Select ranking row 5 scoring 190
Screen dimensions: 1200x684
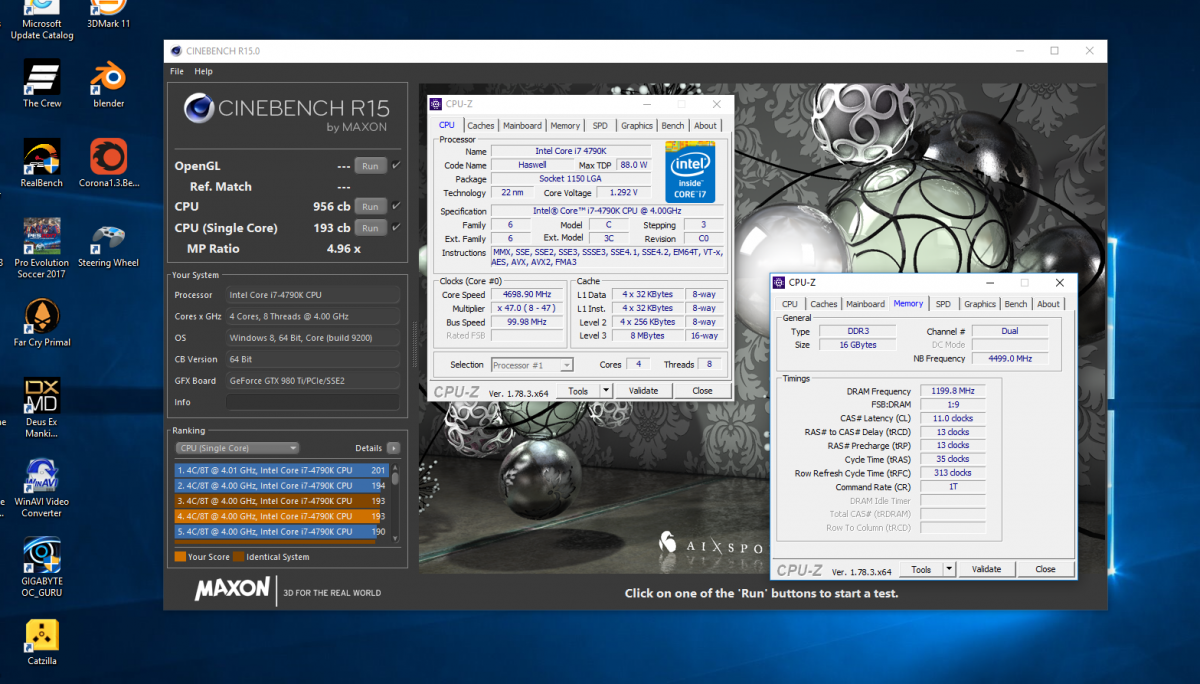[281, 531]
